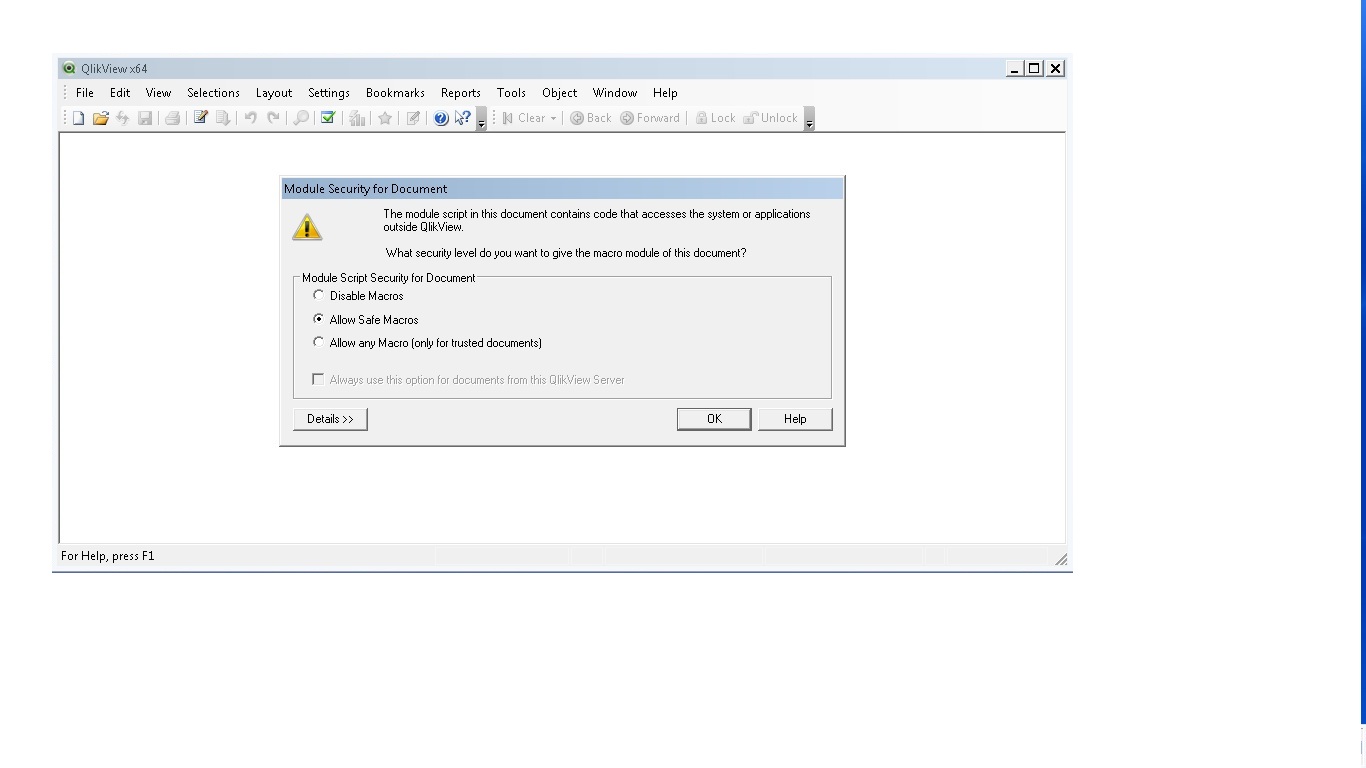Select the Allow Safe Macros option
Image resolution: width=1366 pixels, height=768 pixels.
pos(319,320)
